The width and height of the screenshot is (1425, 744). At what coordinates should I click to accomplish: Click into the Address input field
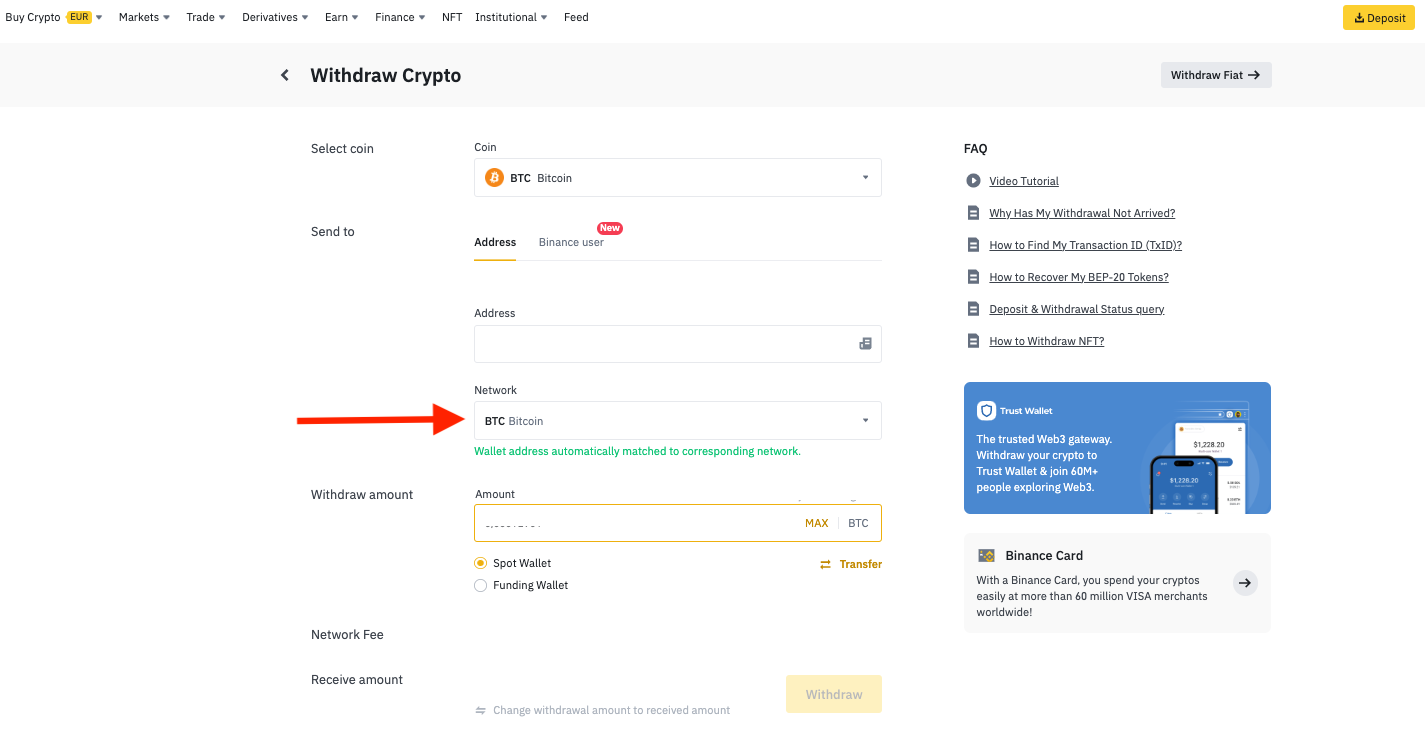pyautogui.click(x=660, y=344)
